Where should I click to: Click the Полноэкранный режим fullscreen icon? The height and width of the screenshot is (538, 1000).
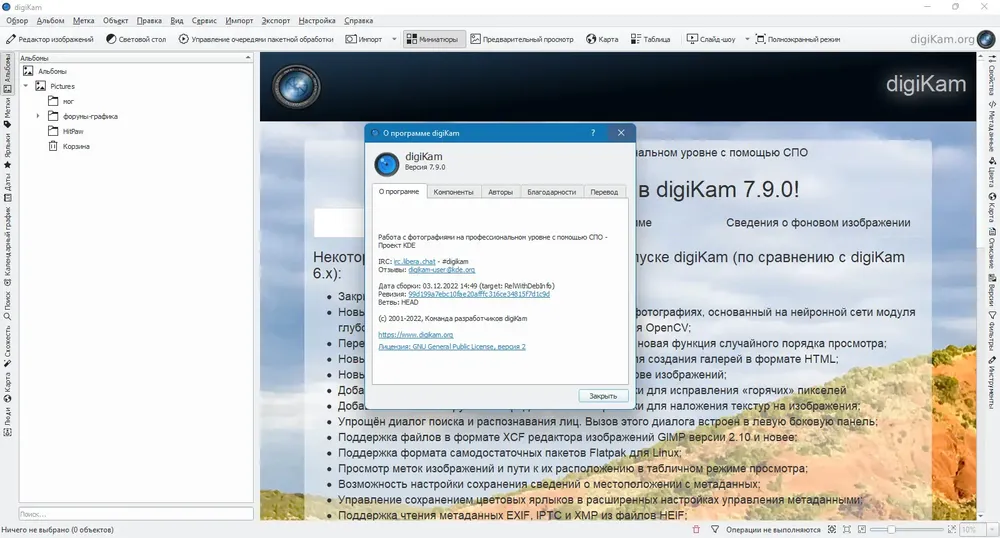[x=761, y=40]
